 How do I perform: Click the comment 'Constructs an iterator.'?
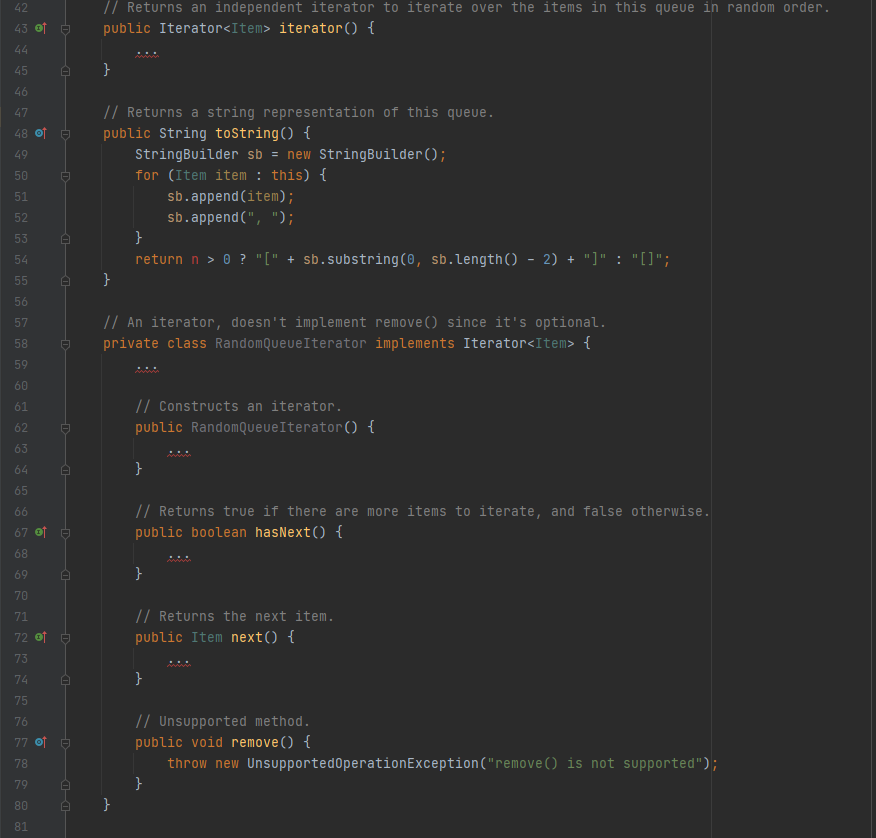pyautogui.click(x=238, y=407)
